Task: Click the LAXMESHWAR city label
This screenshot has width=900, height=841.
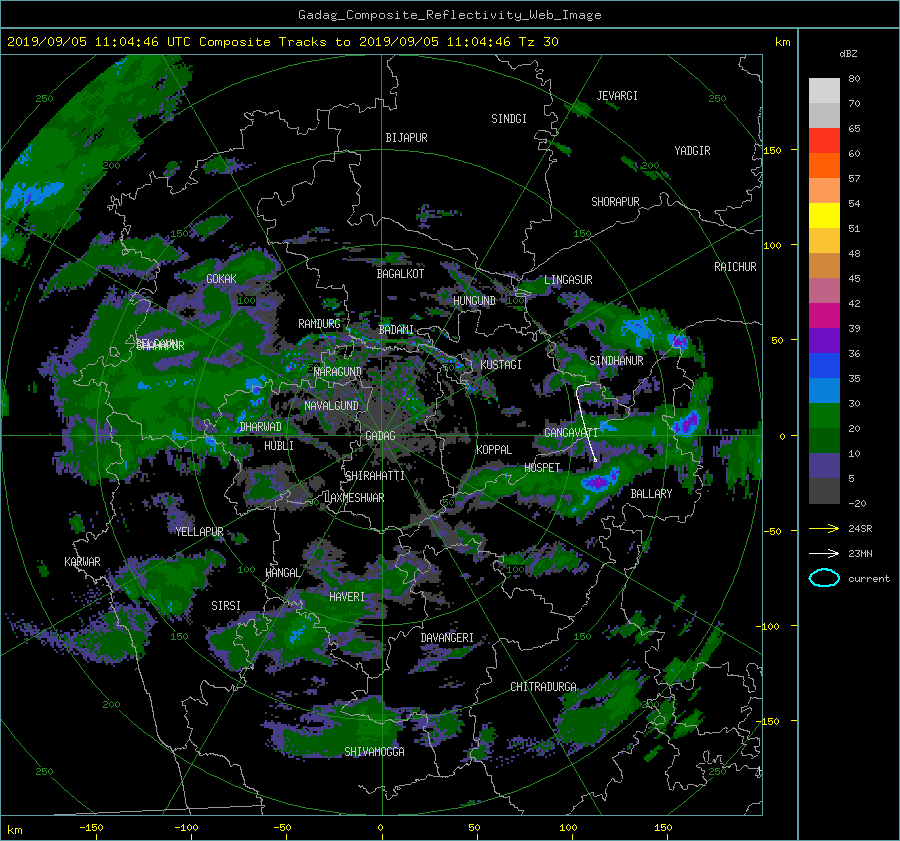Action: (x=354, y=498)
